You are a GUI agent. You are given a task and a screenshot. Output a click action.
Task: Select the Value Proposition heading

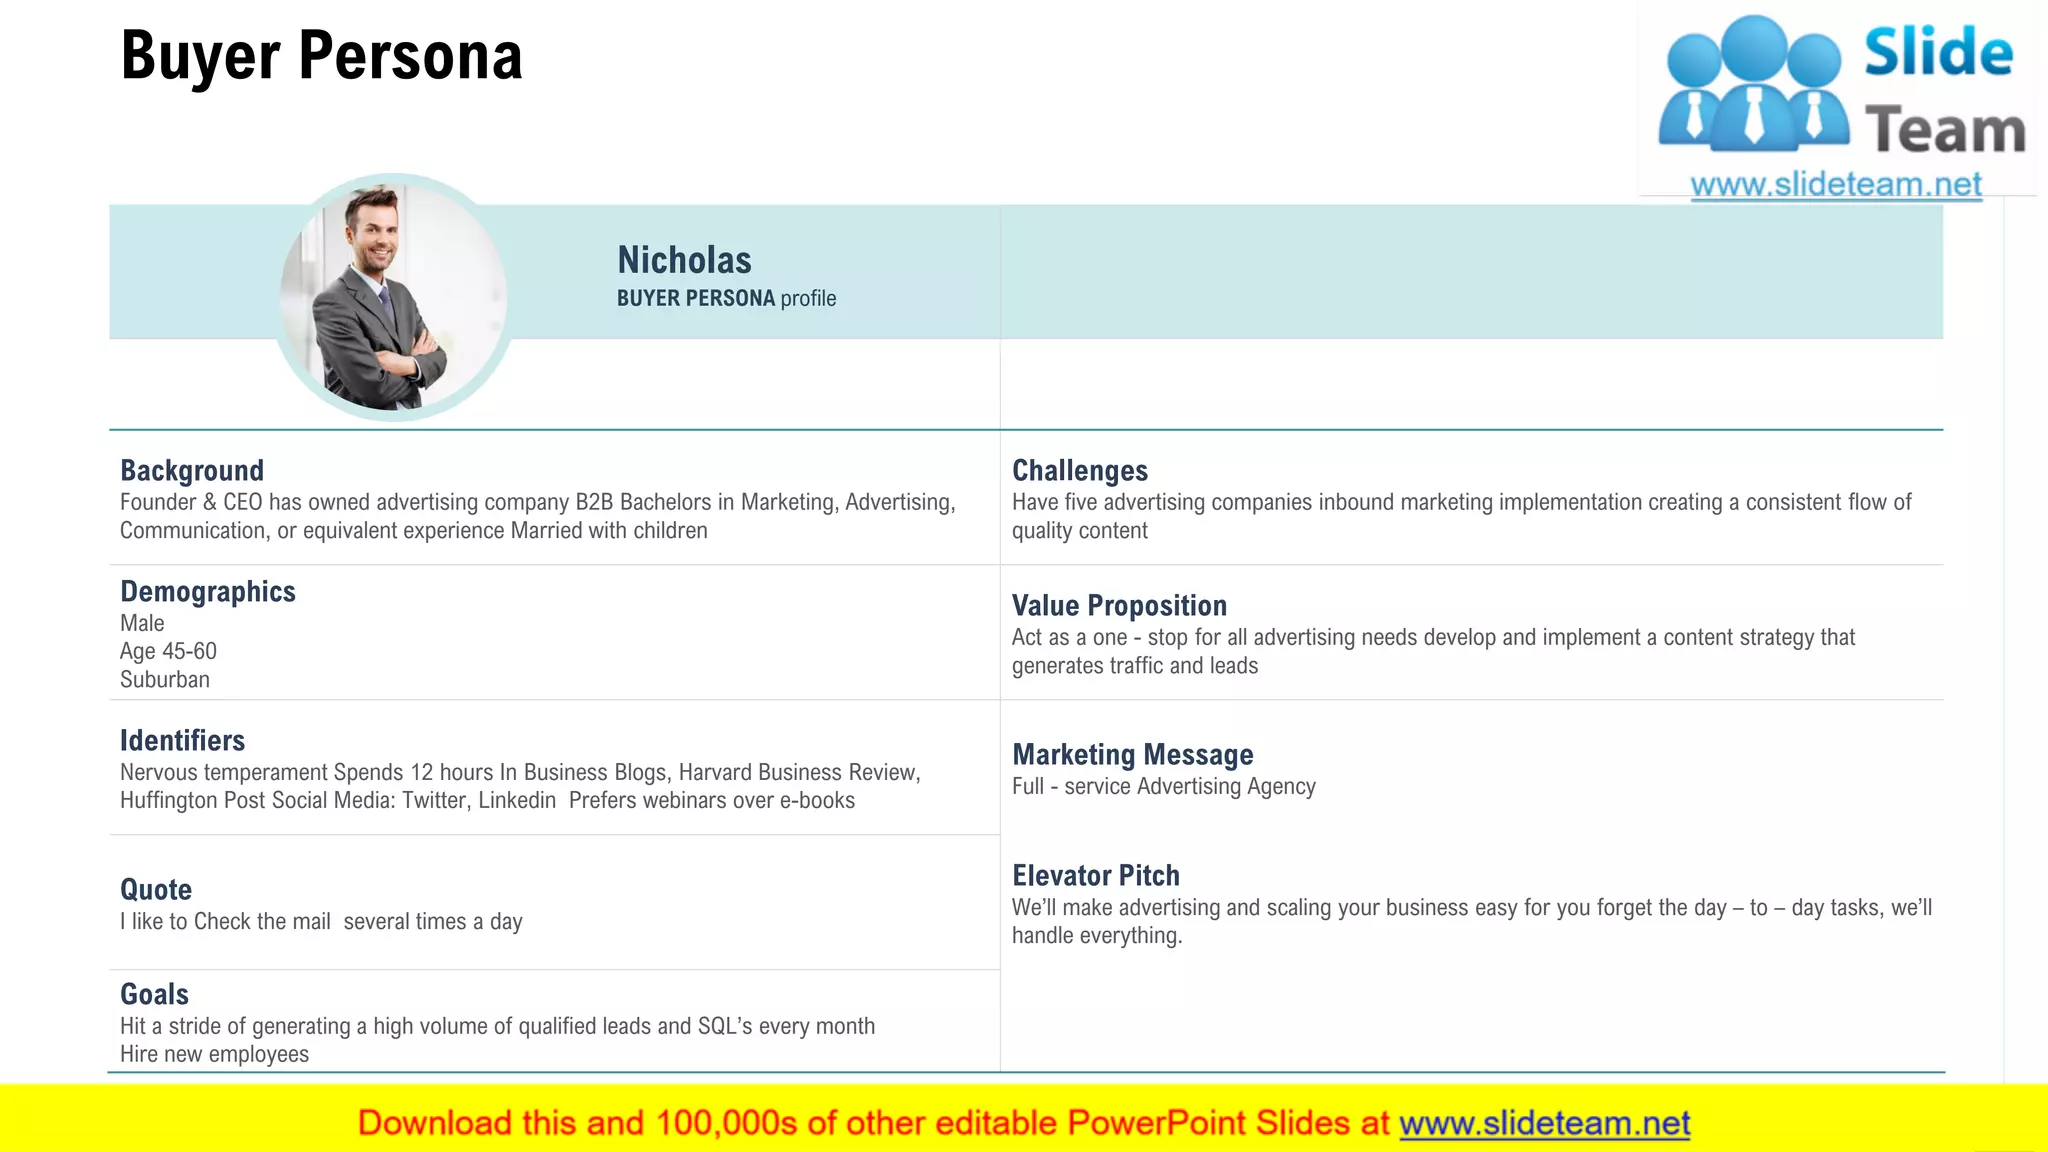point(1119,605)
